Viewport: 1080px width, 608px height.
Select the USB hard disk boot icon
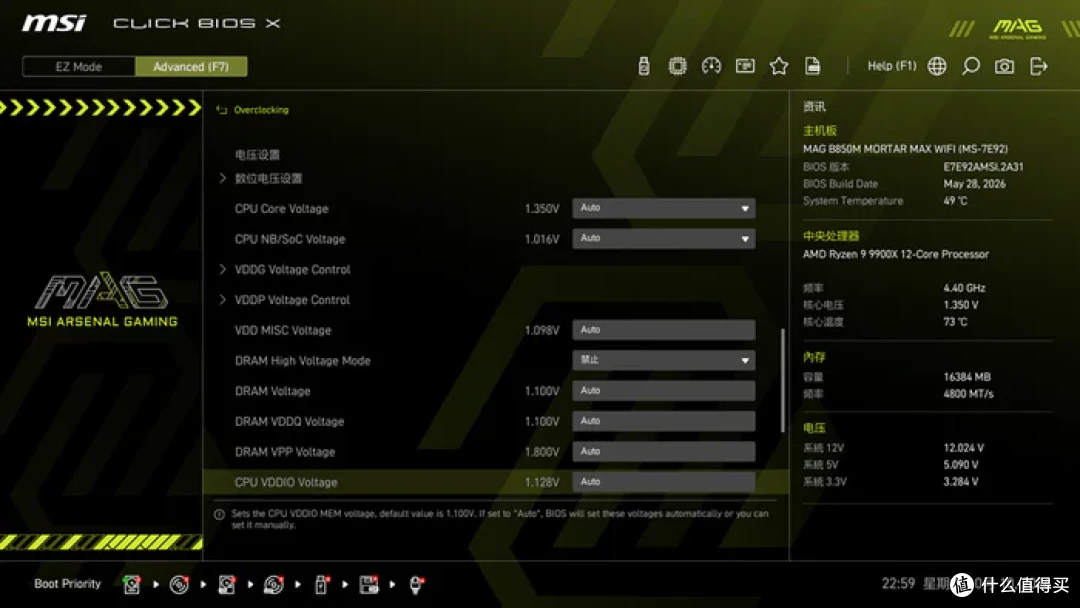tap(227, 585)
